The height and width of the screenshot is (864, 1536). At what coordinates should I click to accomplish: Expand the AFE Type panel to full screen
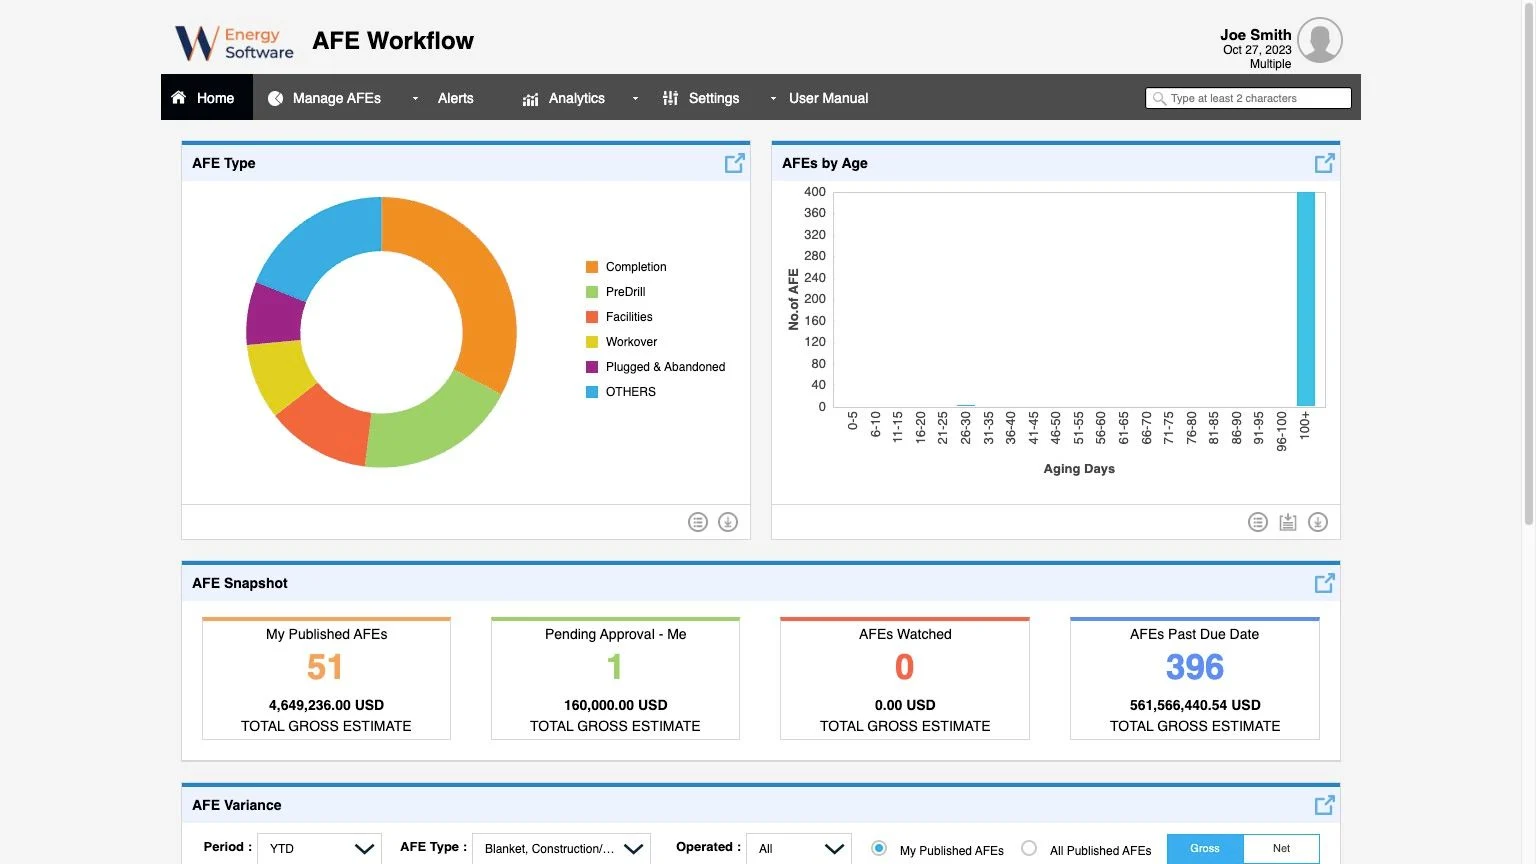pos(734,161)
